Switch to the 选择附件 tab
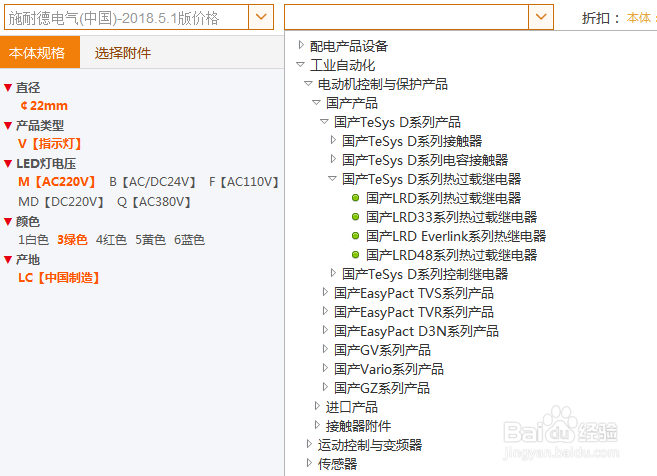657x476 pixels. [122, 53]
